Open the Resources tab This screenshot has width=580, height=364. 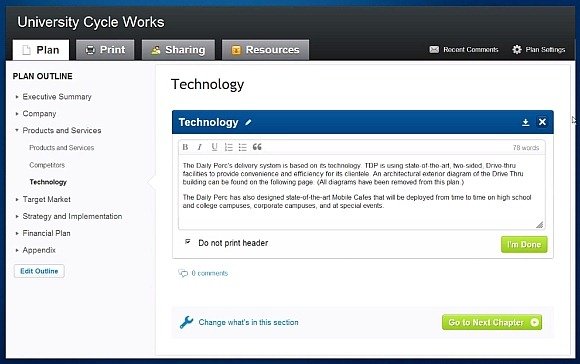pyautogui.click(x=266, y=50)
